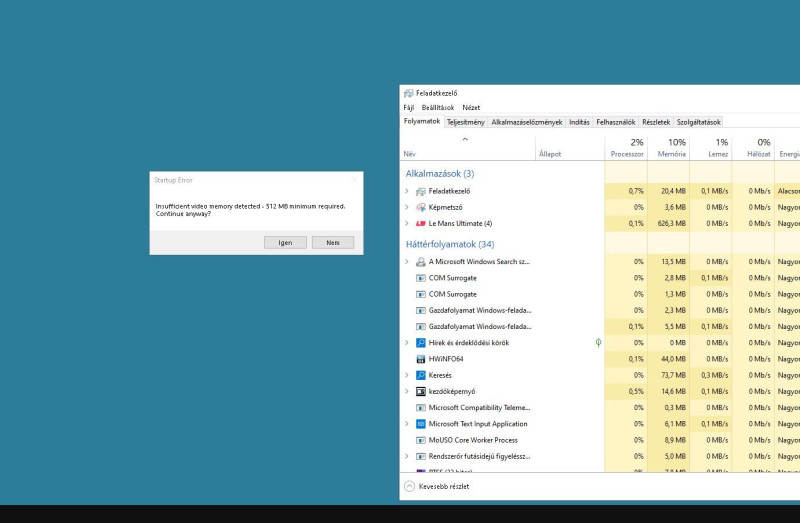The image size is (800, 523).
Task: Switch to the Részletek tab
Action: (x=656, y=122)
